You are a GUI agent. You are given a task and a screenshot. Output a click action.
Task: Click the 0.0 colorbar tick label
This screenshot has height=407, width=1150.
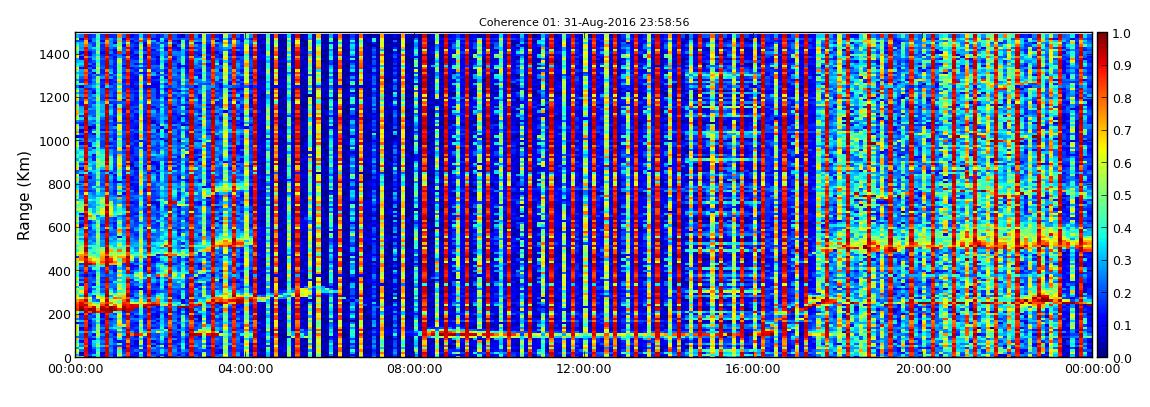tap(1121, 357)
